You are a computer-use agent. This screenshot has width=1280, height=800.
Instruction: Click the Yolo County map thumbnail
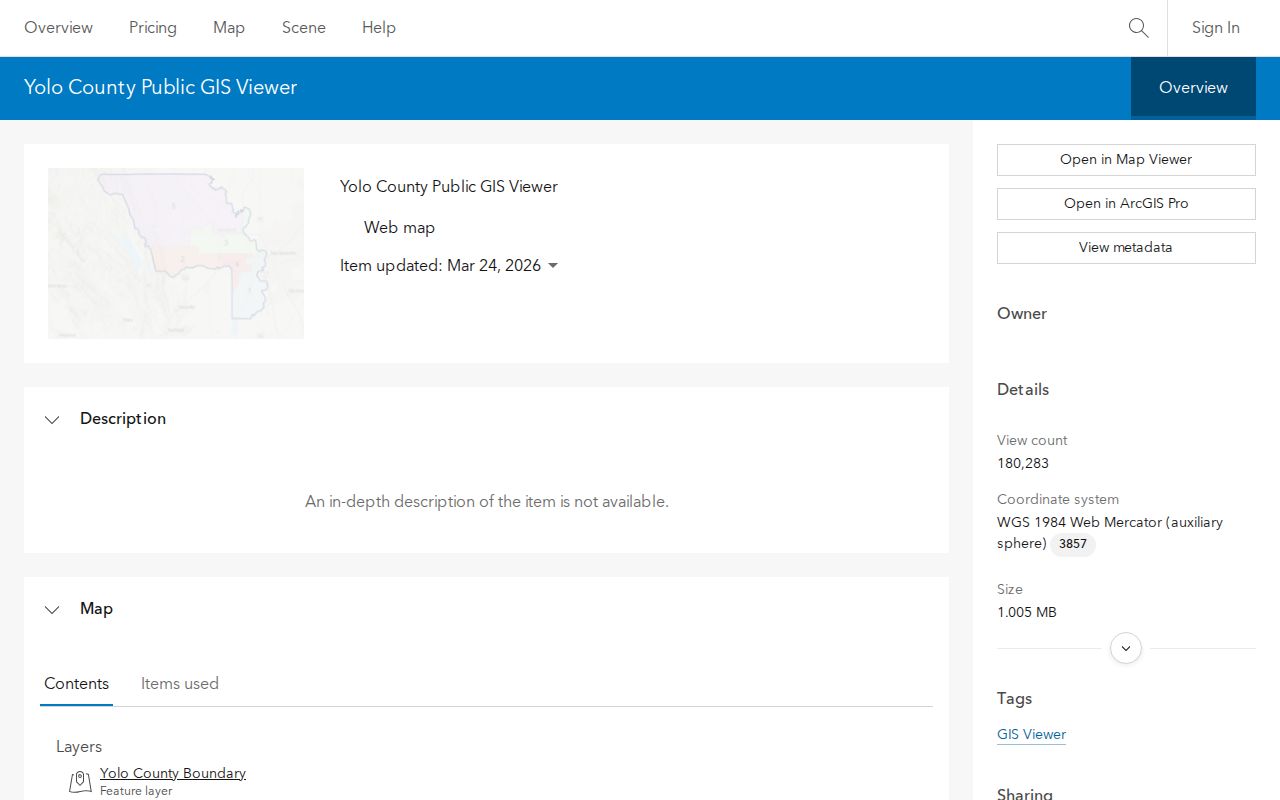click(176, 253)
